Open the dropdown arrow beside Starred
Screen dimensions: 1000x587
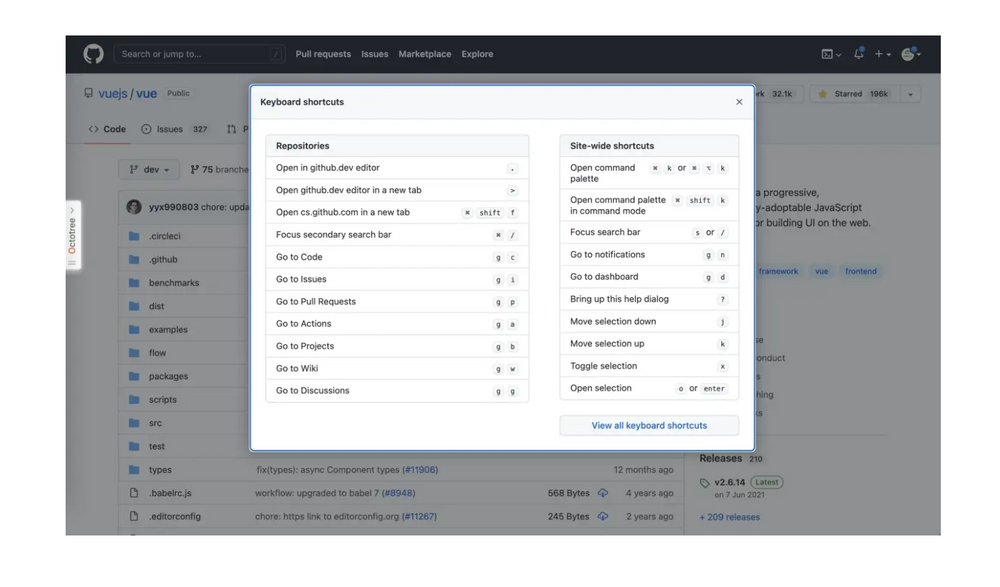click(910, 93)
